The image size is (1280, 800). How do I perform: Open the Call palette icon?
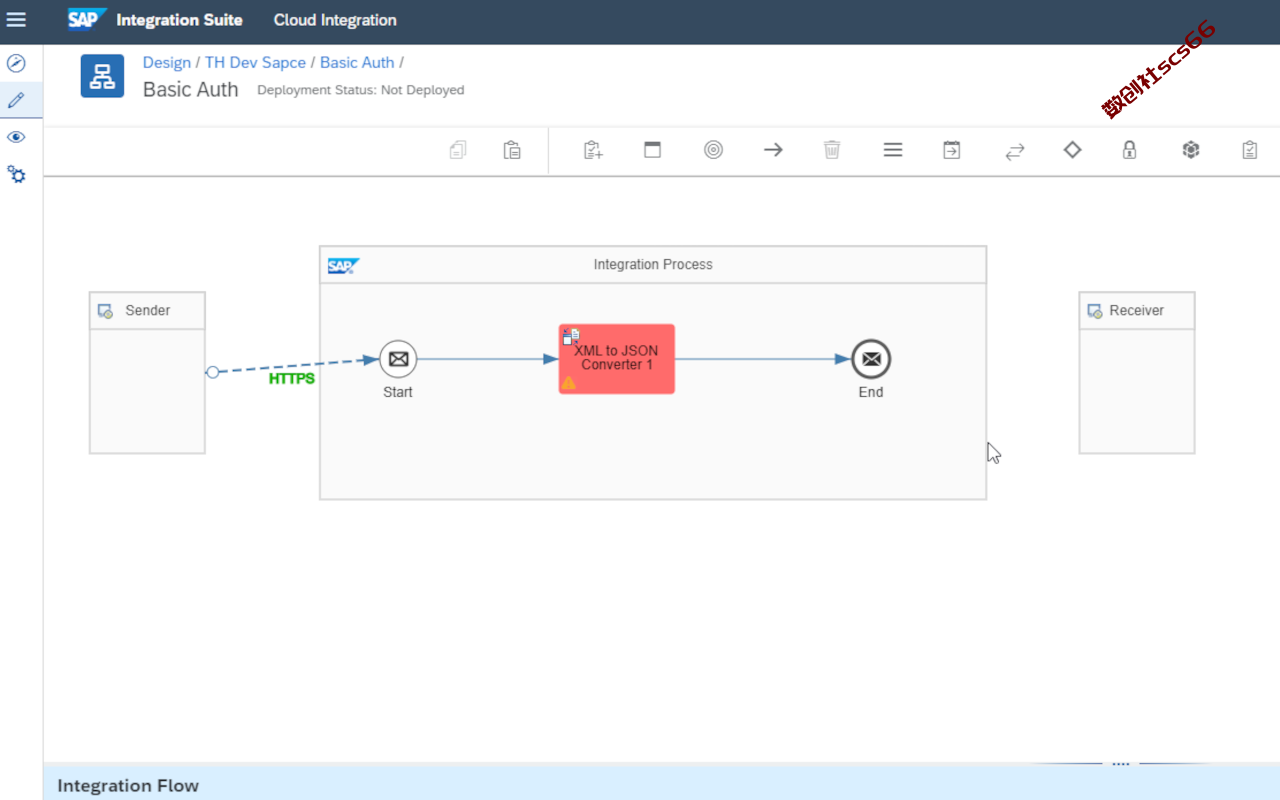[x=951, y=150]
